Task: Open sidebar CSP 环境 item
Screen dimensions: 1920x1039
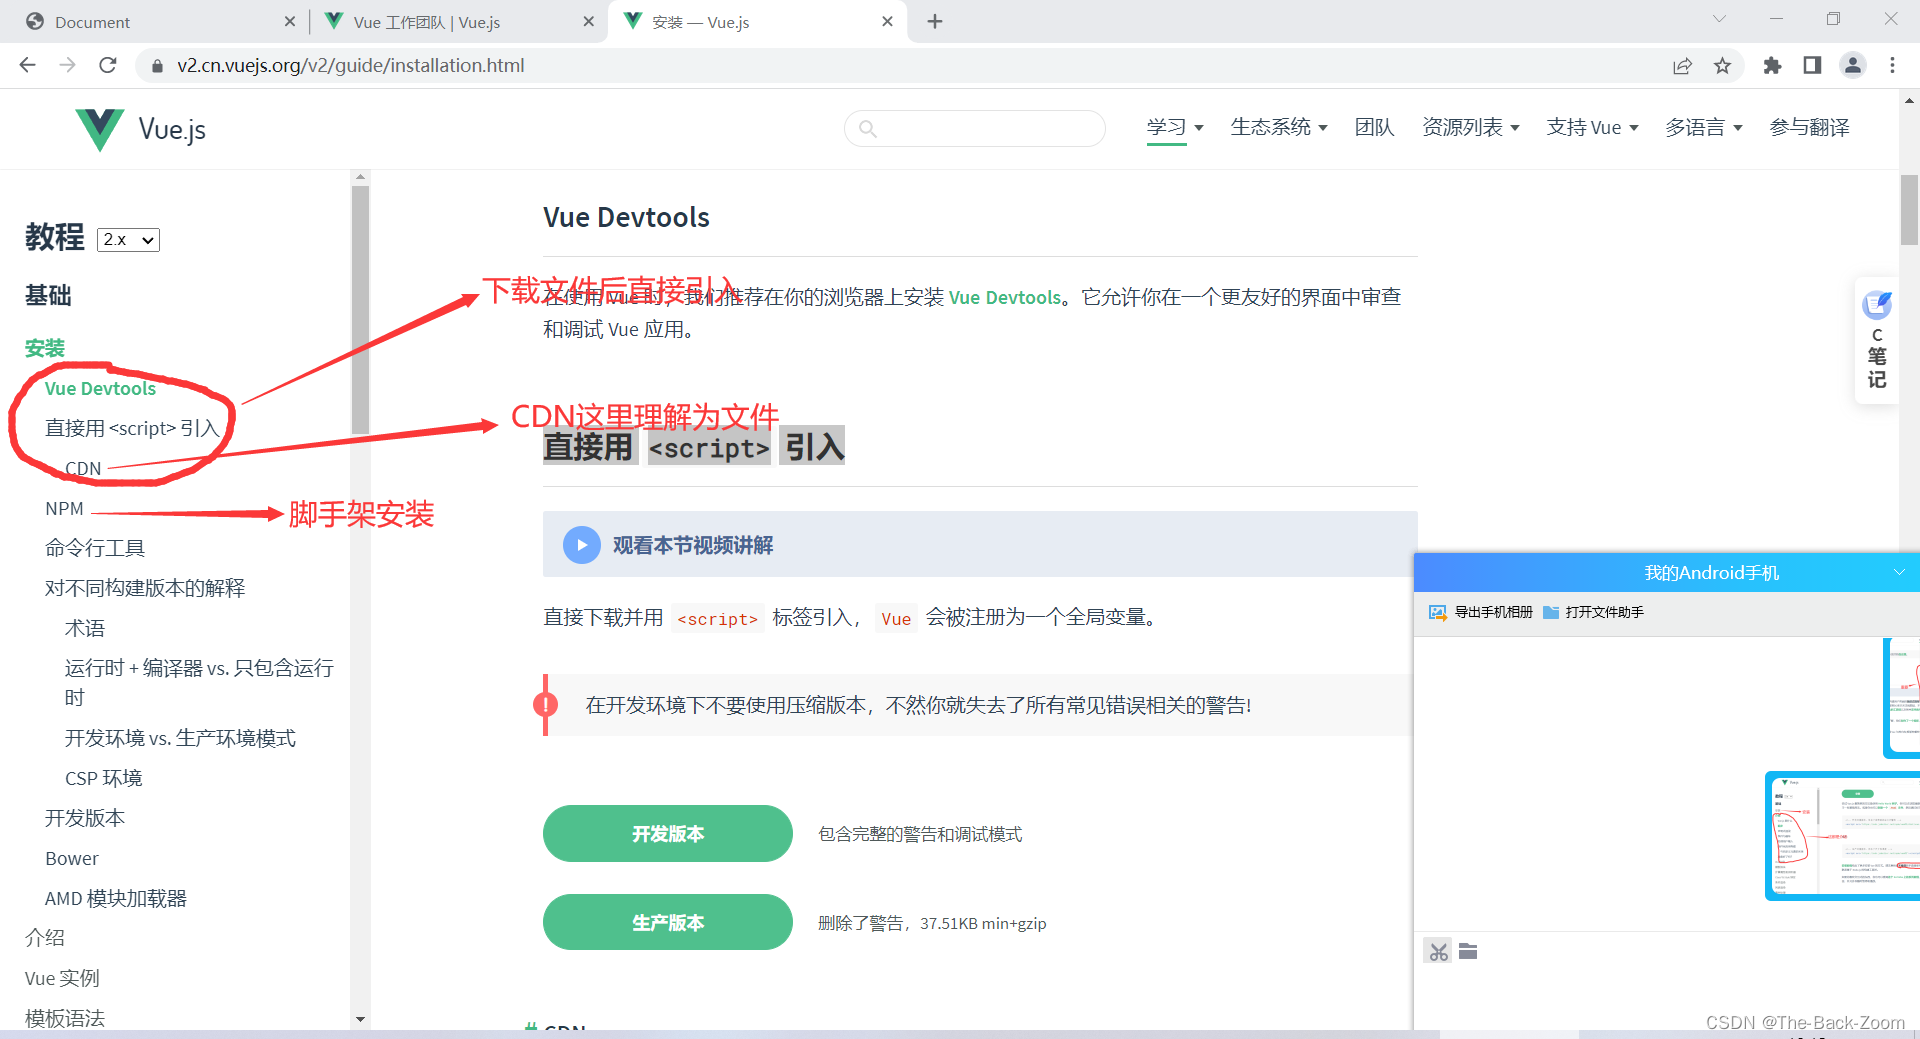Action: pyautogui.click(x=104, y=778)
